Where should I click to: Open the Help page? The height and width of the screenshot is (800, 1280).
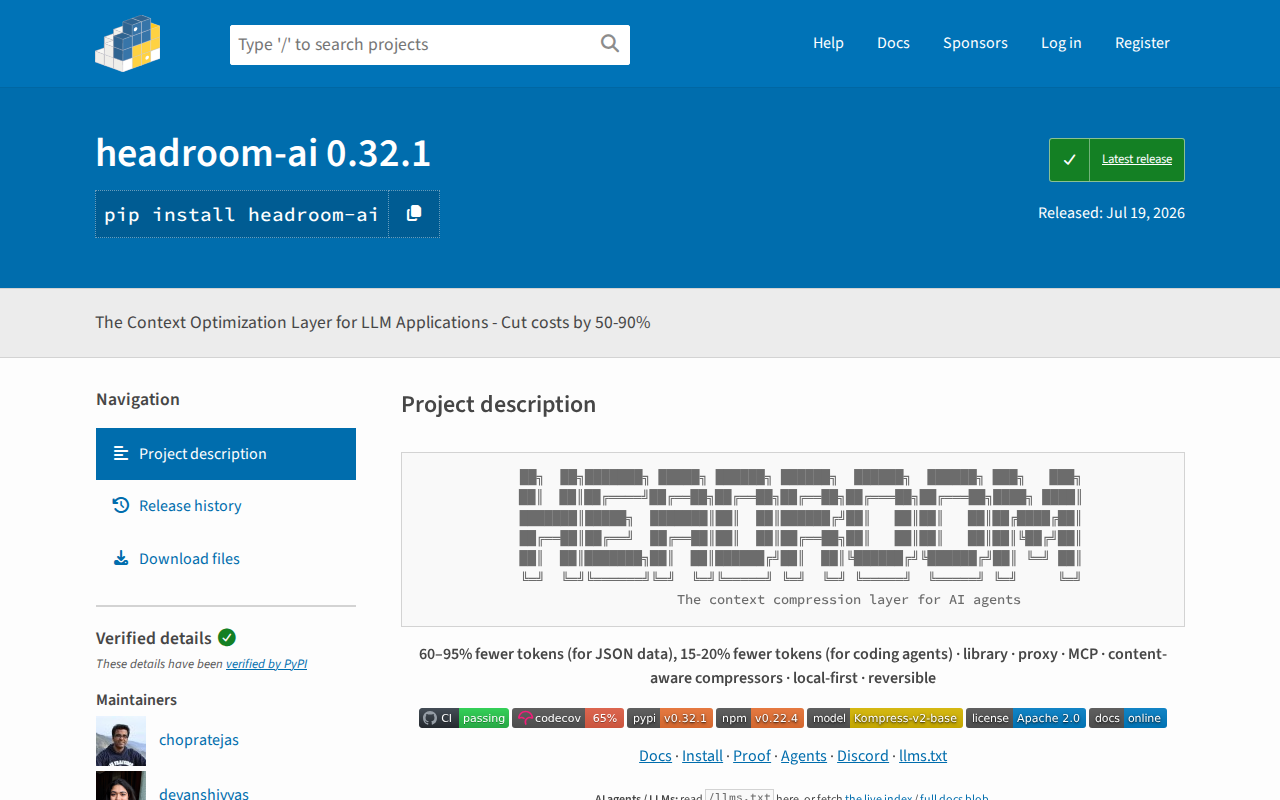tap(828, 43)
